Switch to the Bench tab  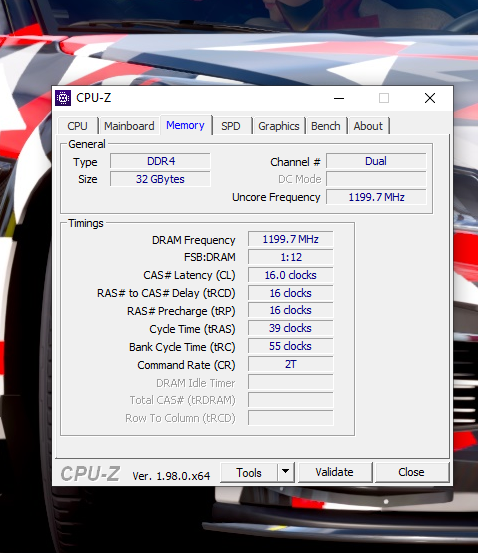(326, 126)
